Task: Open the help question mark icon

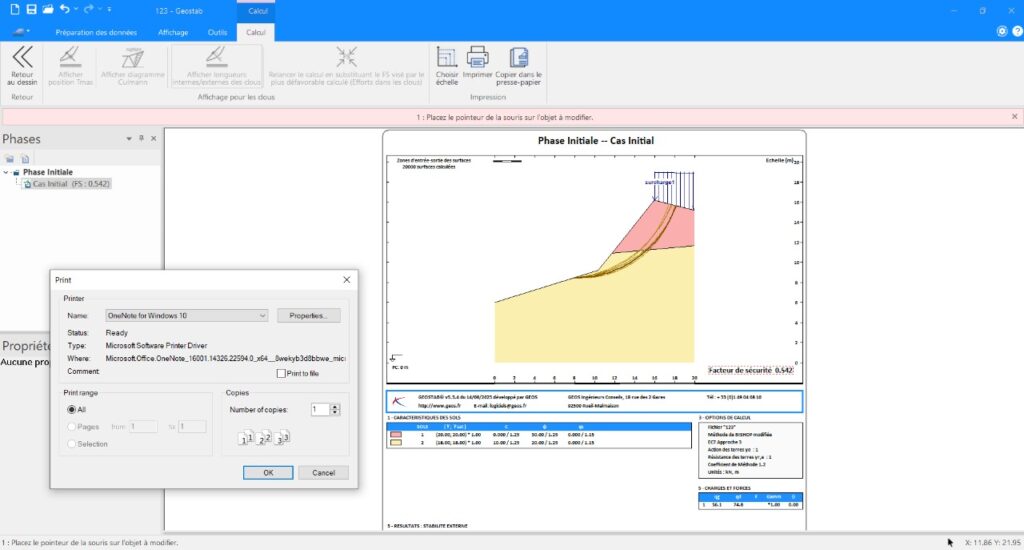Action: (1017, 31)
